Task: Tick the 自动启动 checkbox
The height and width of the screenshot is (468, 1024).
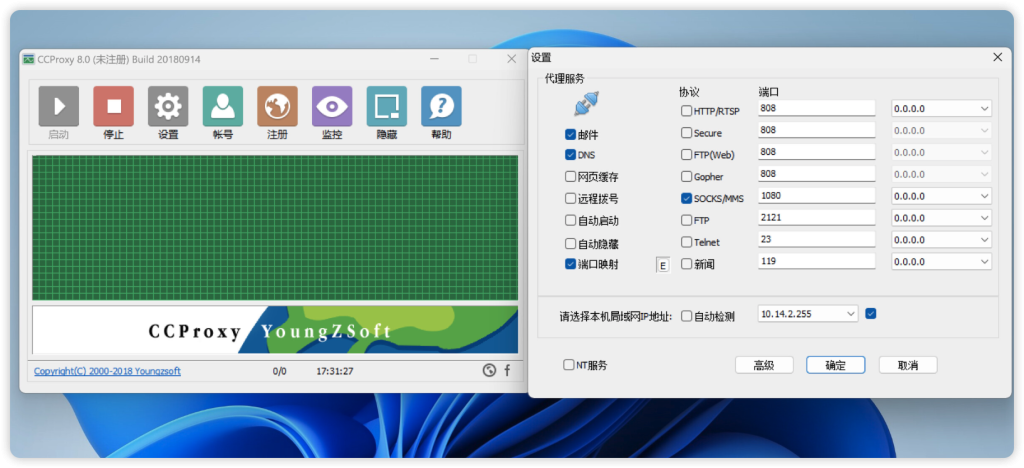Action: pyautogui.click(x=570, y=221)
